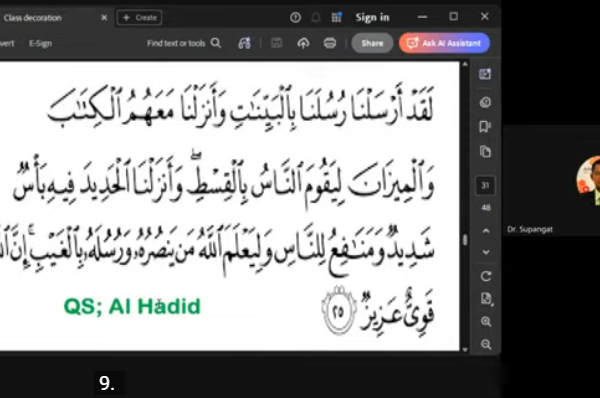This screenshot has width=600, height=398.
Task: Zoom in with the magnifier plus icon
Action: (x=486, y=321)
